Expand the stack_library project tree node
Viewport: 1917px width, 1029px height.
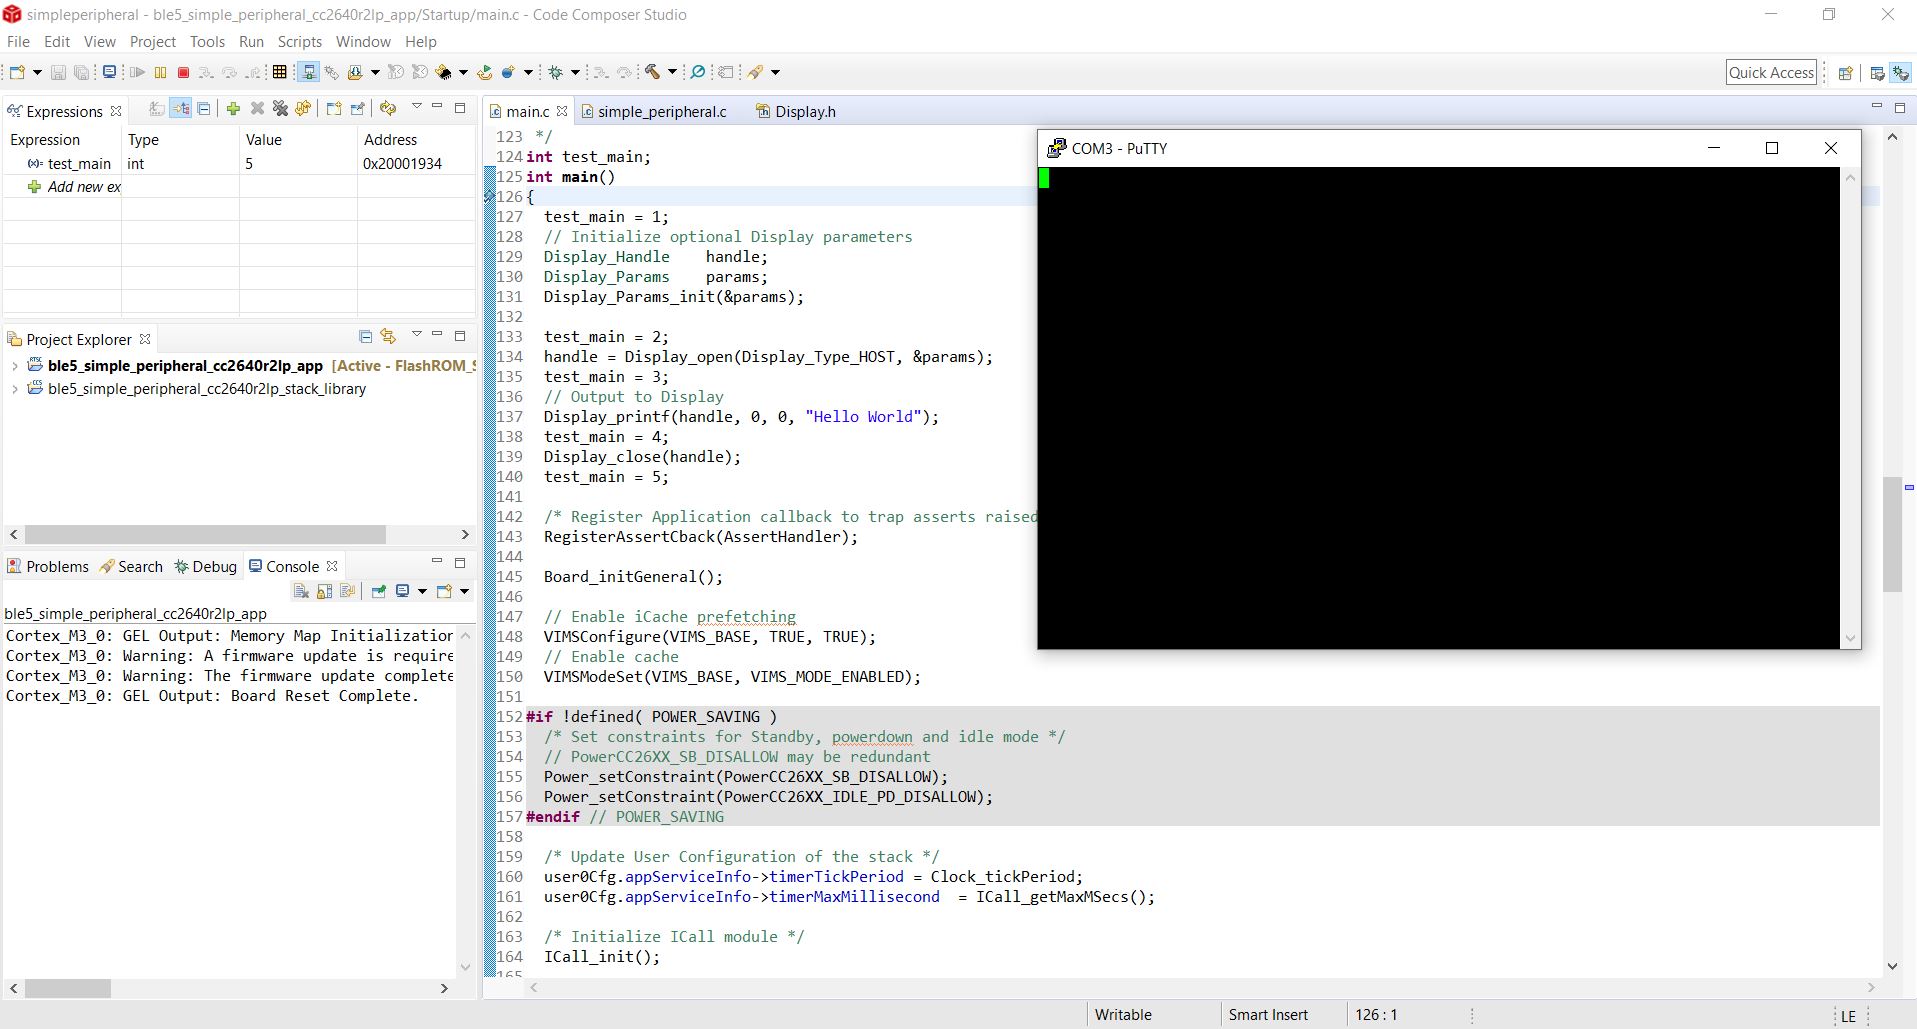click(x=14, y=389)
